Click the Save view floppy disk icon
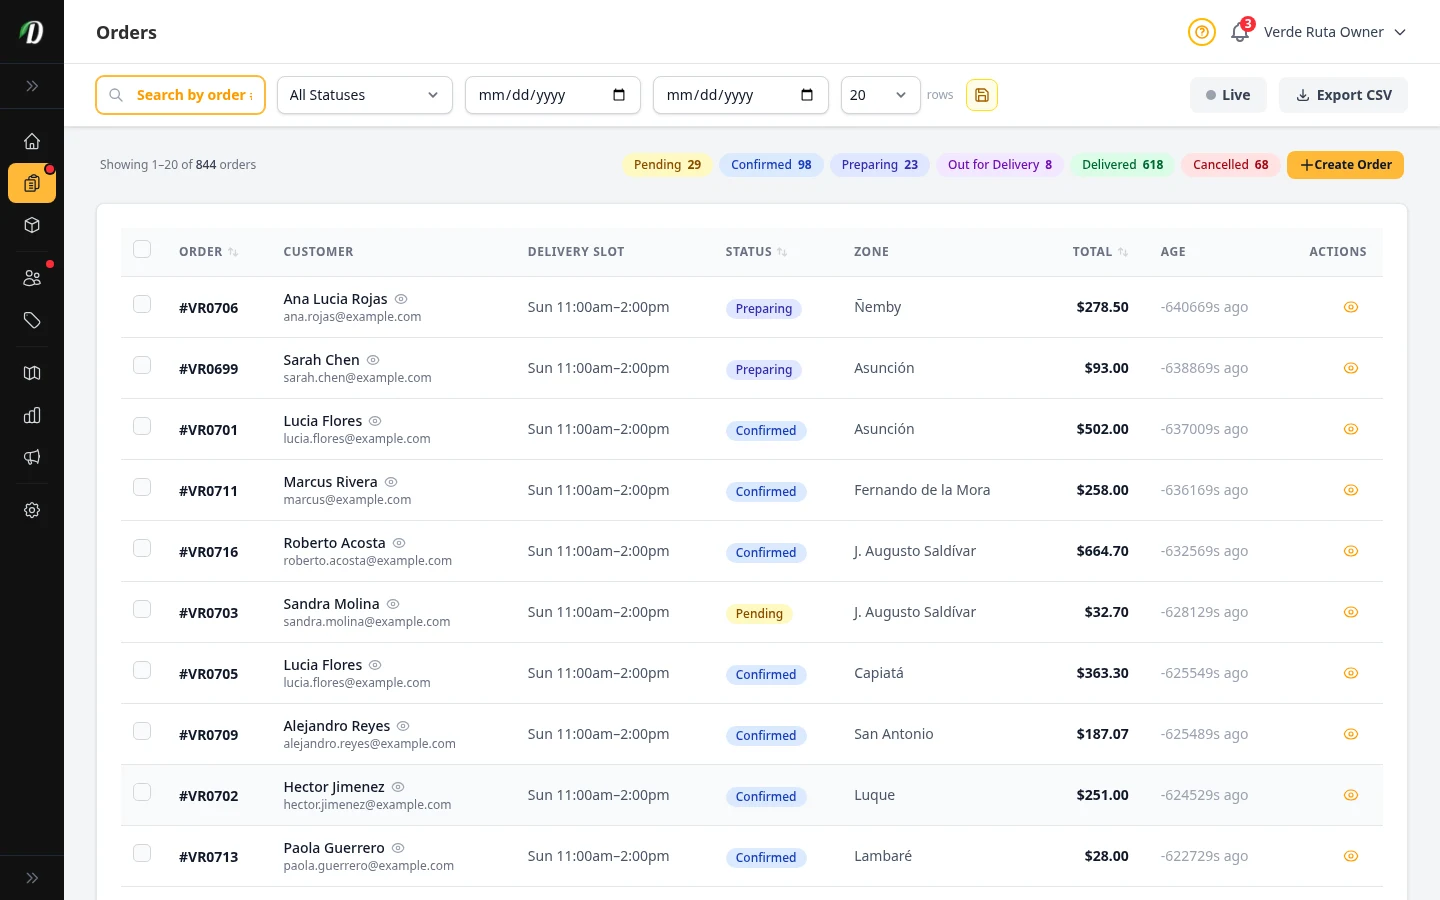 (981, 95)
